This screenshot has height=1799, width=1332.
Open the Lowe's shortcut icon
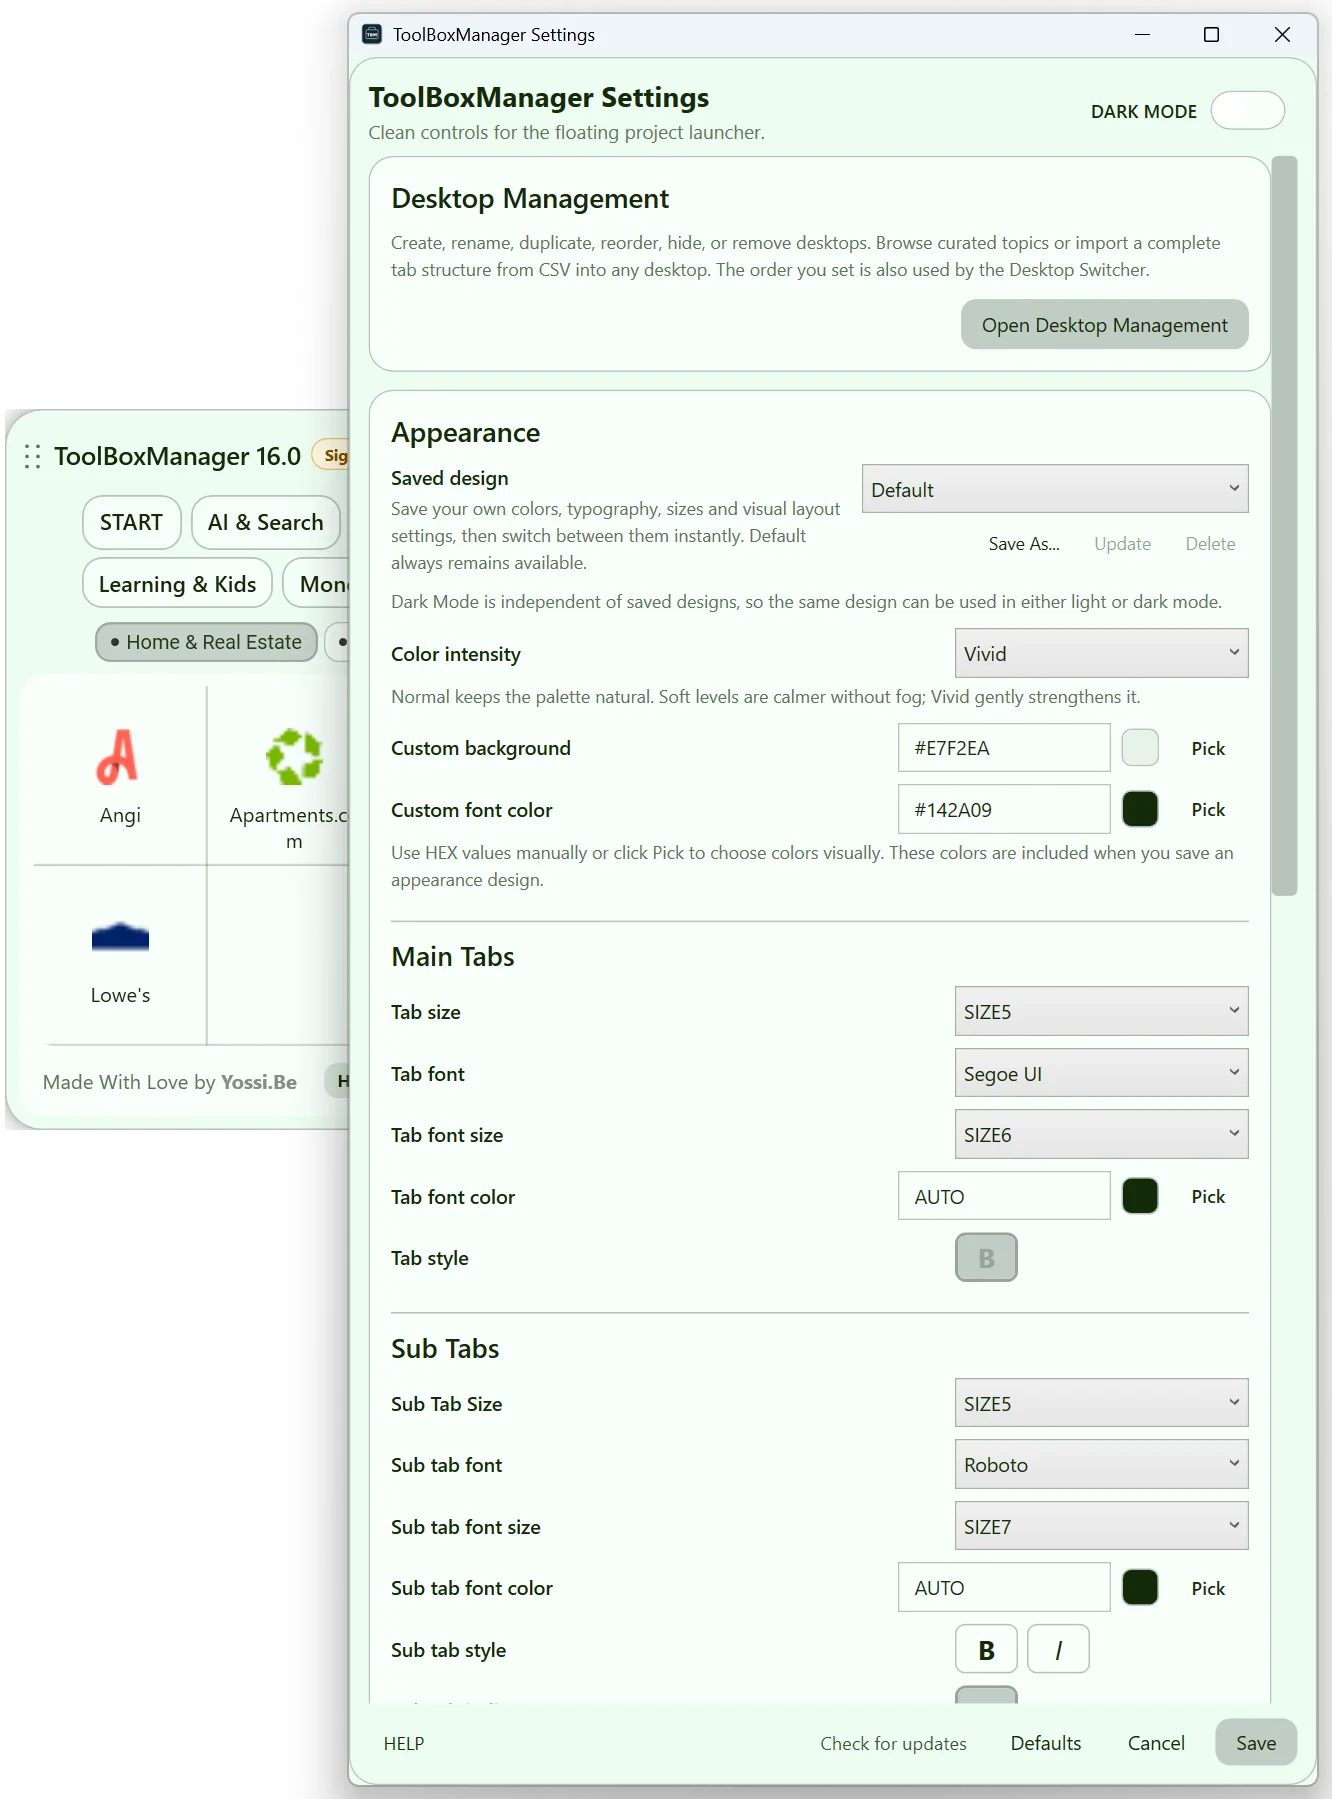(x=120, y=937)
